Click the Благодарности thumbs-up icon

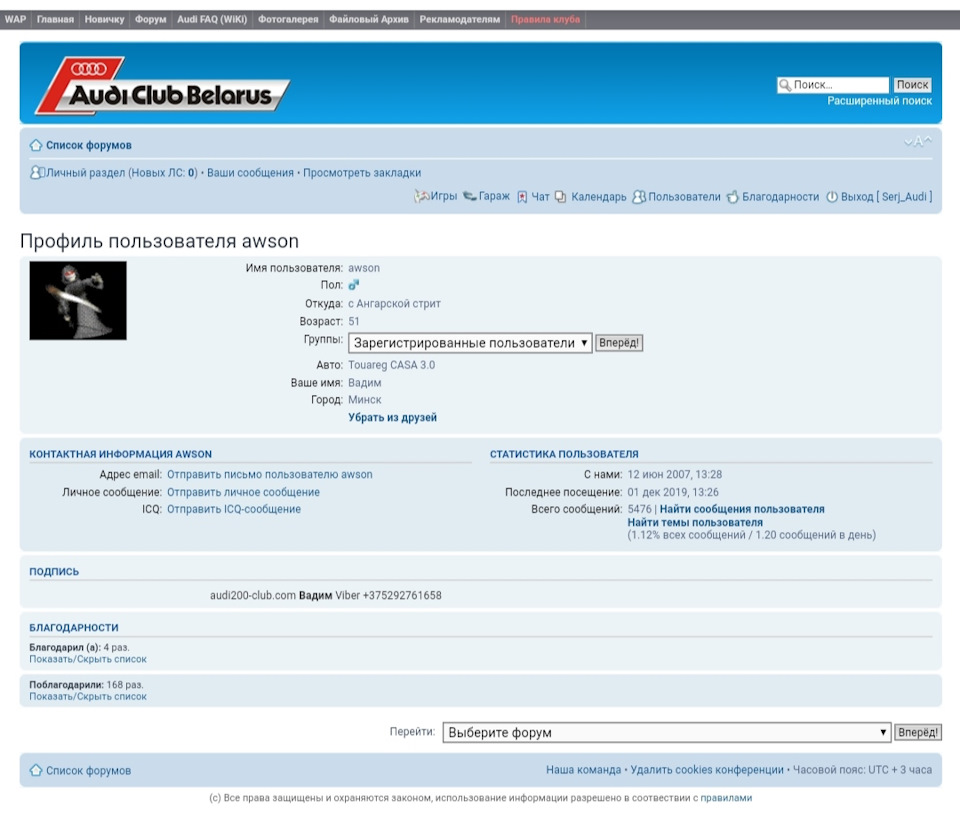click(732, 197)
